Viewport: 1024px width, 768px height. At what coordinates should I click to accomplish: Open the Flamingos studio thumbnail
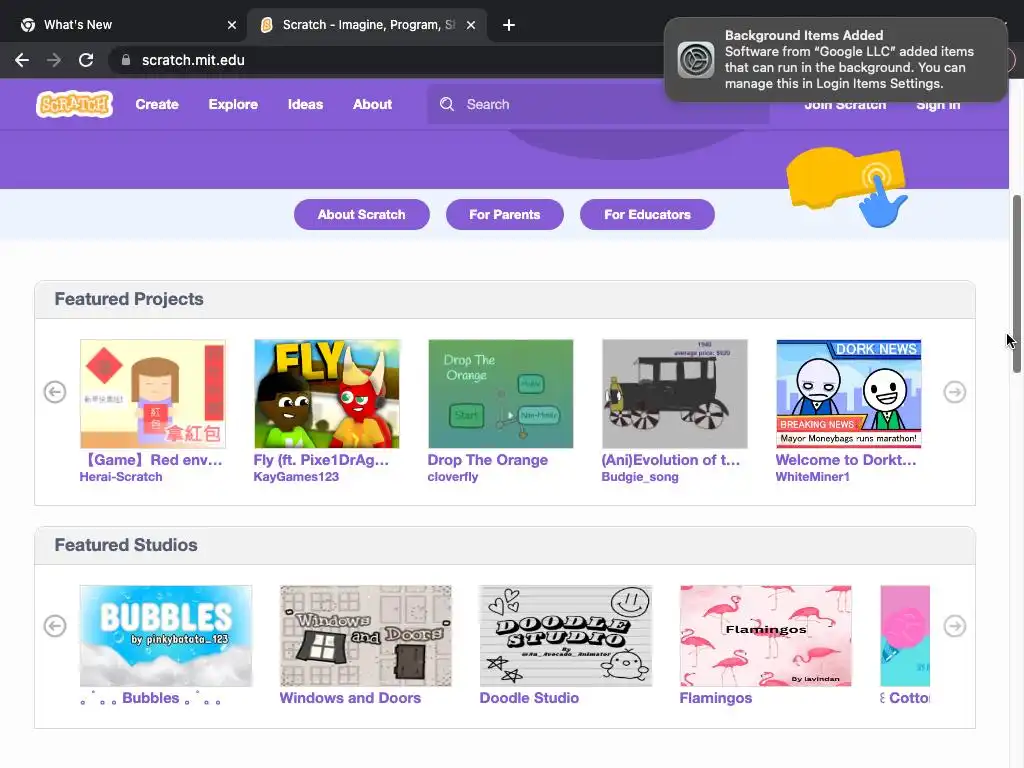pyautogui.click(x=765, y=635)
